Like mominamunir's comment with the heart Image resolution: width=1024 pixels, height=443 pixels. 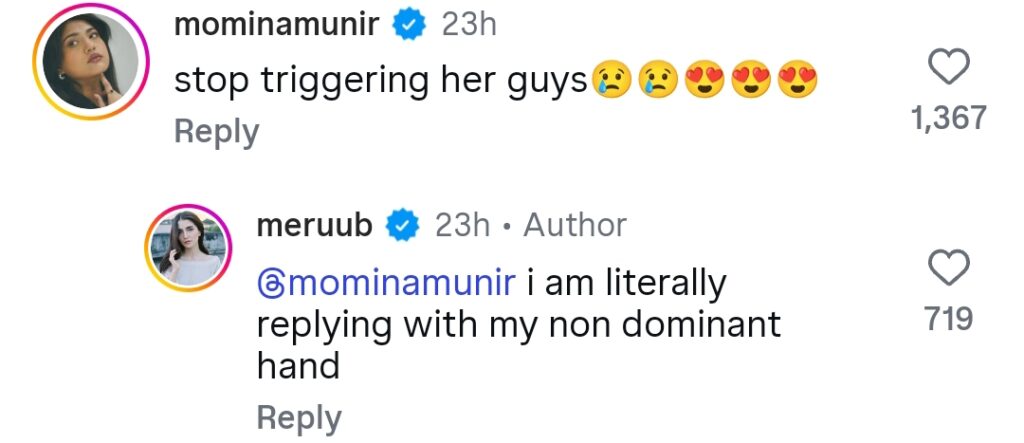tap(948, 68)
